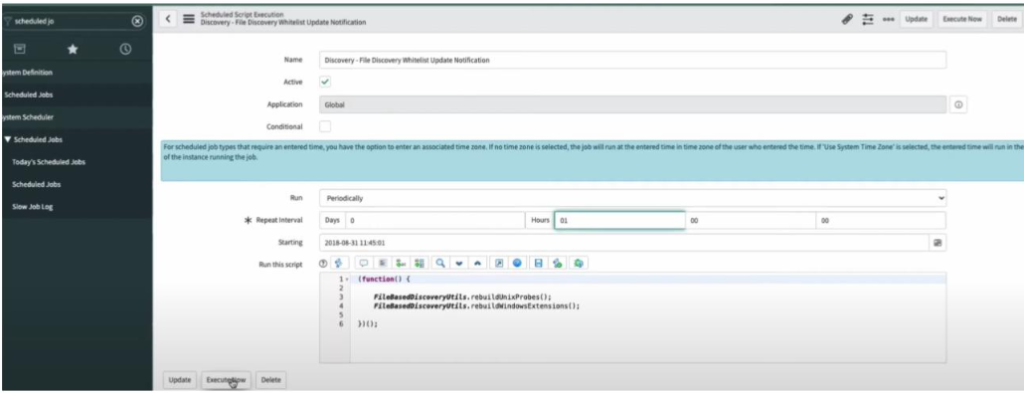
Task: Click the Application field info icon
Action: tap(959, 104)
